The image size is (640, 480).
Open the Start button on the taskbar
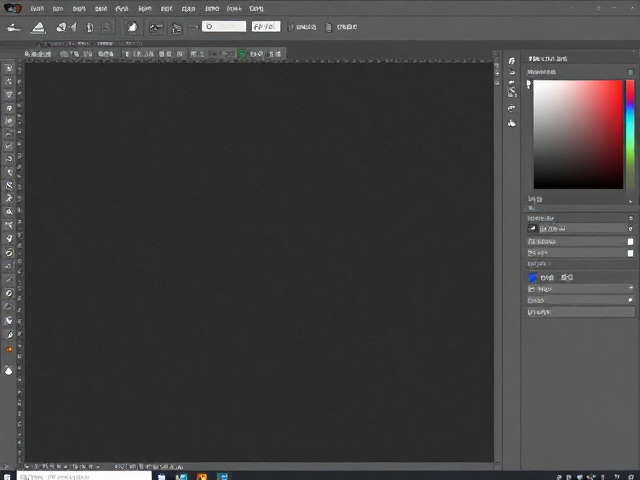coord(7,476)
